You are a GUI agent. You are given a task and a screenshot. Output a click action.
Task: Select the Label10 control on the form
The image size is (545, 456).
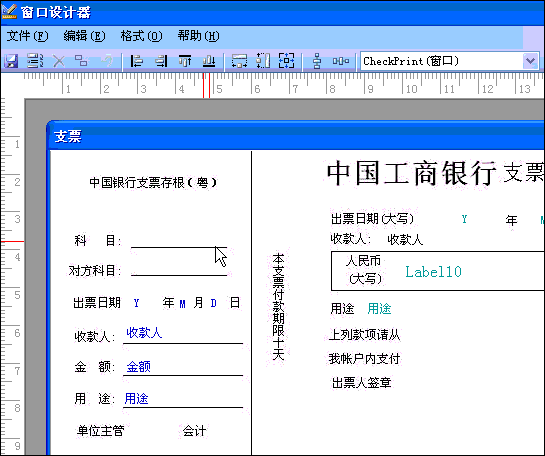click(433, 272)
